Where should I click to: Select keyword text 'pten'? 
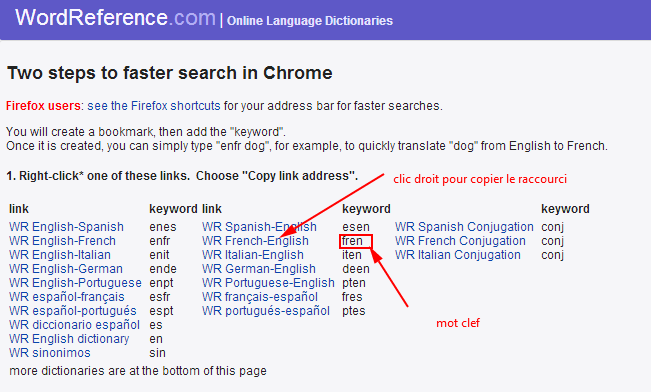coord(354,283)
